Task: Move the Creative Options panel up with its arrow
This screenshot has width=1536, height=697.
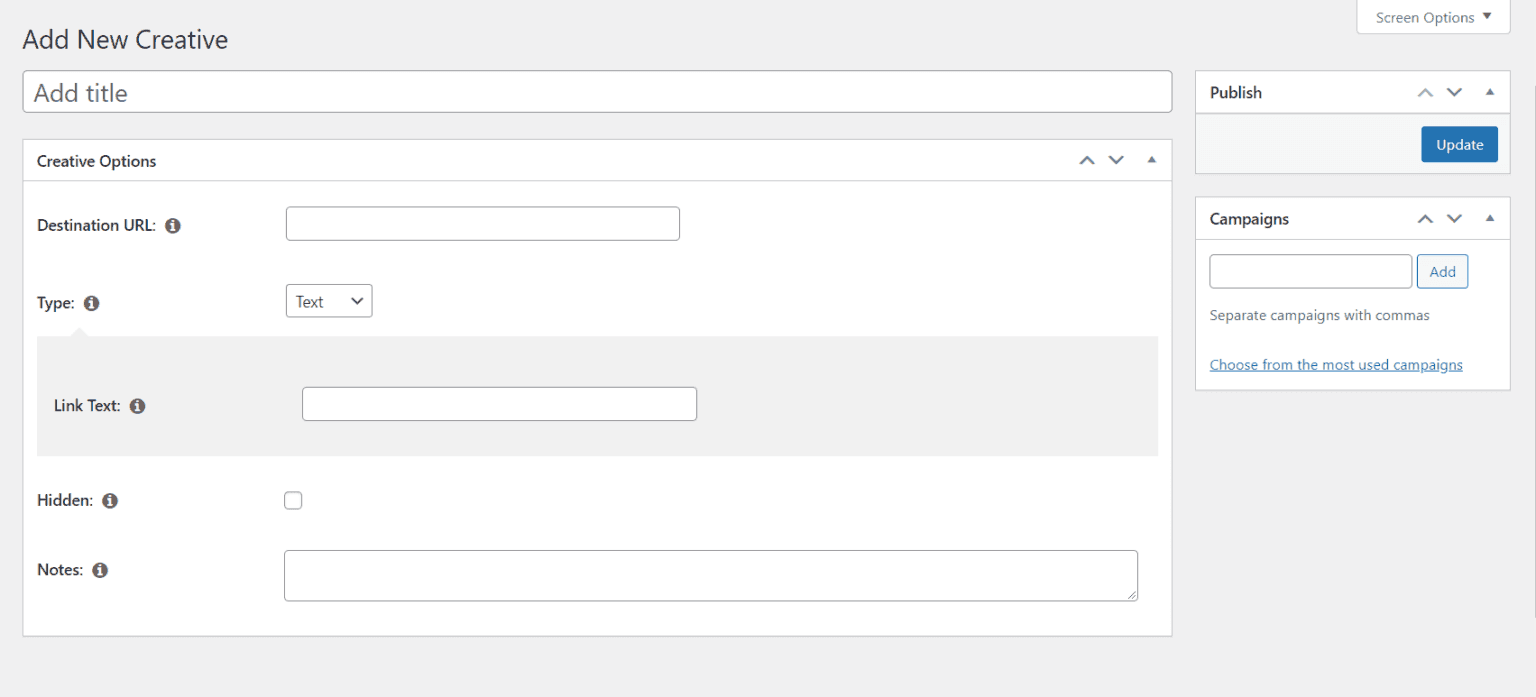Action: pyautogui.click(x=1086, y=160)
